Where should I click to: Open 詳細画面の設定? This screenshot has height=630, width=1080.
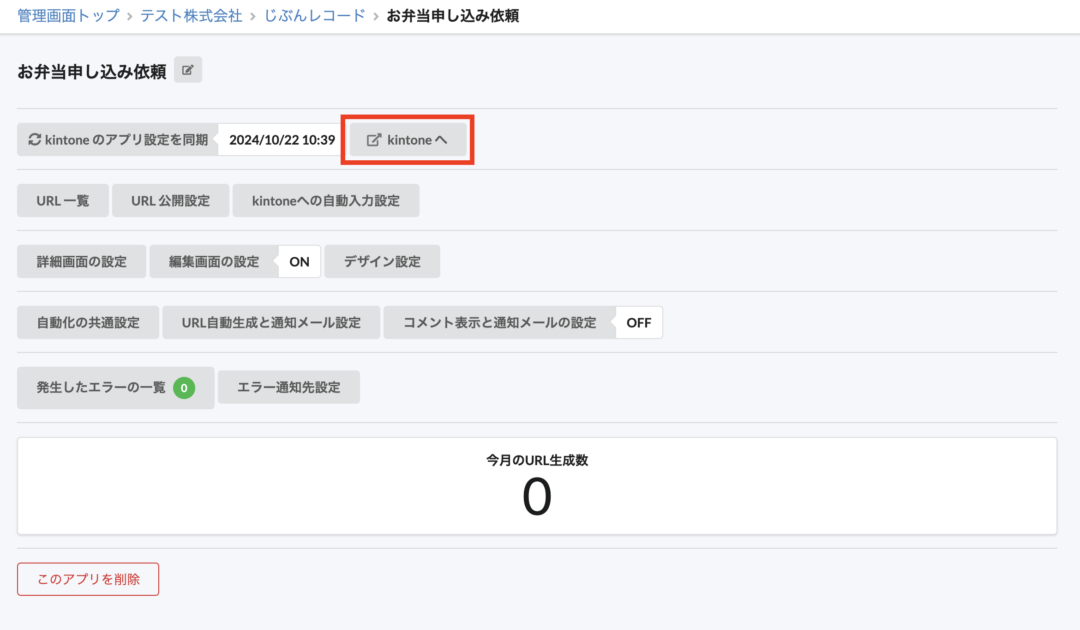81,261
